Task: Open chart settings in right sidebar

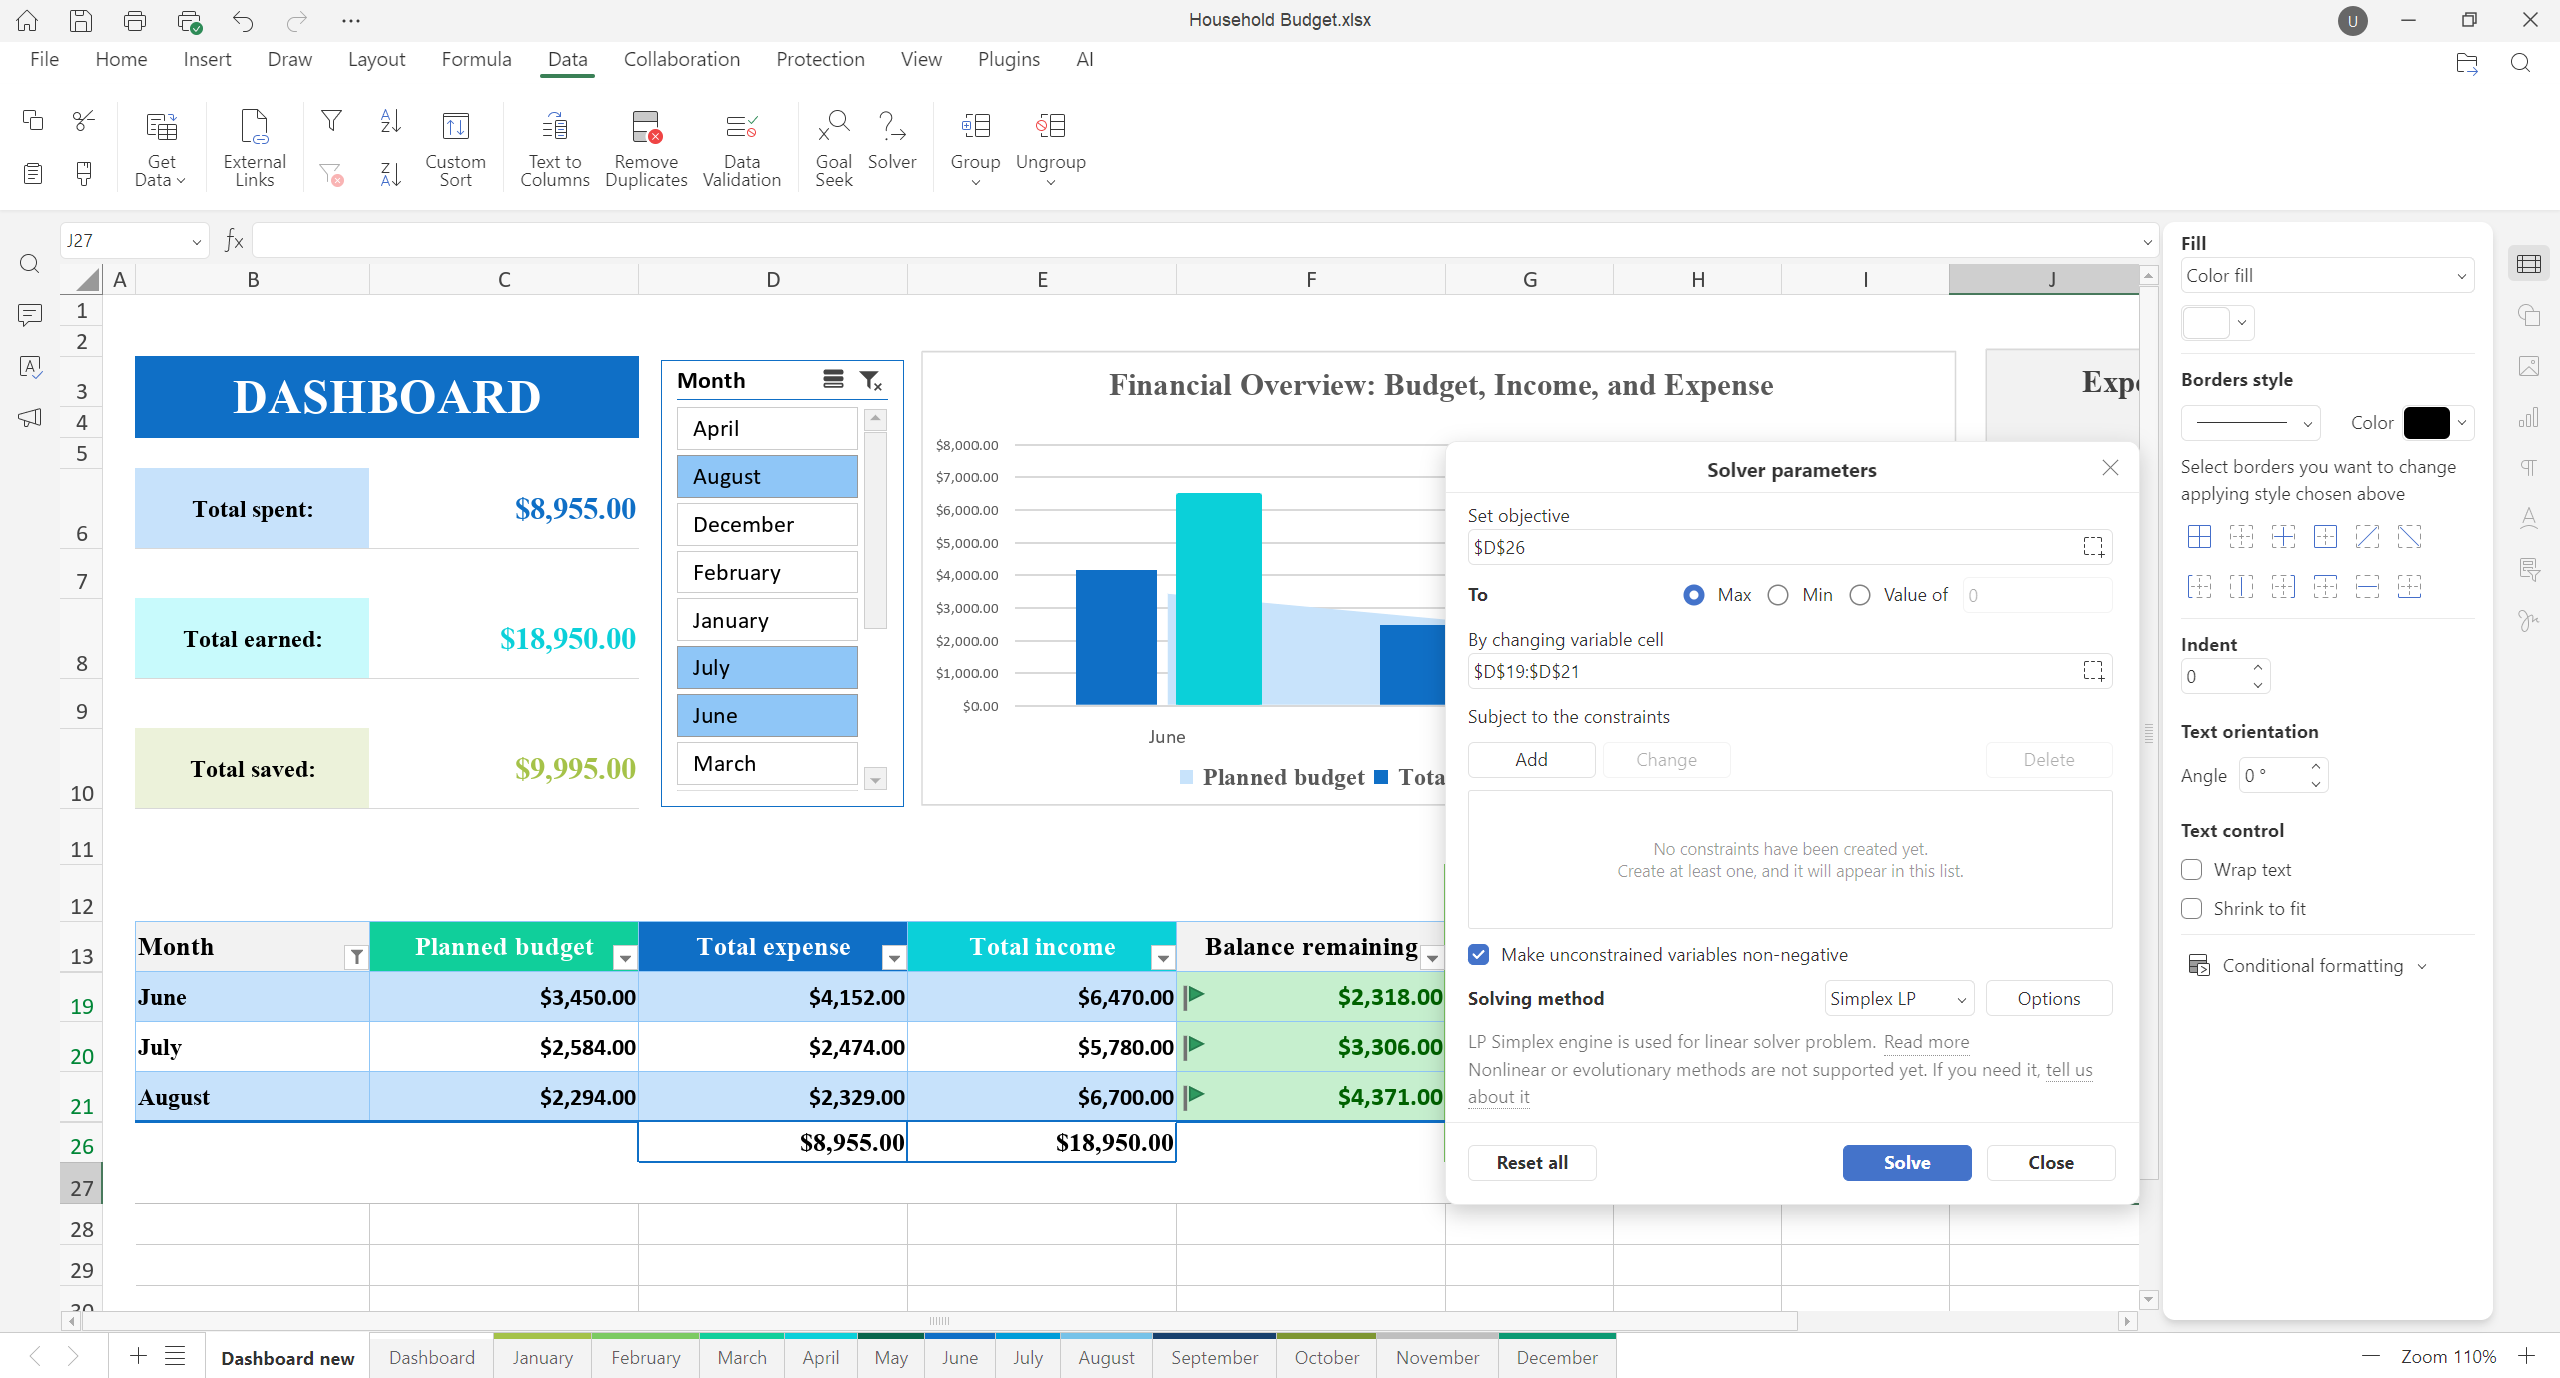Action: [2529, 417]
